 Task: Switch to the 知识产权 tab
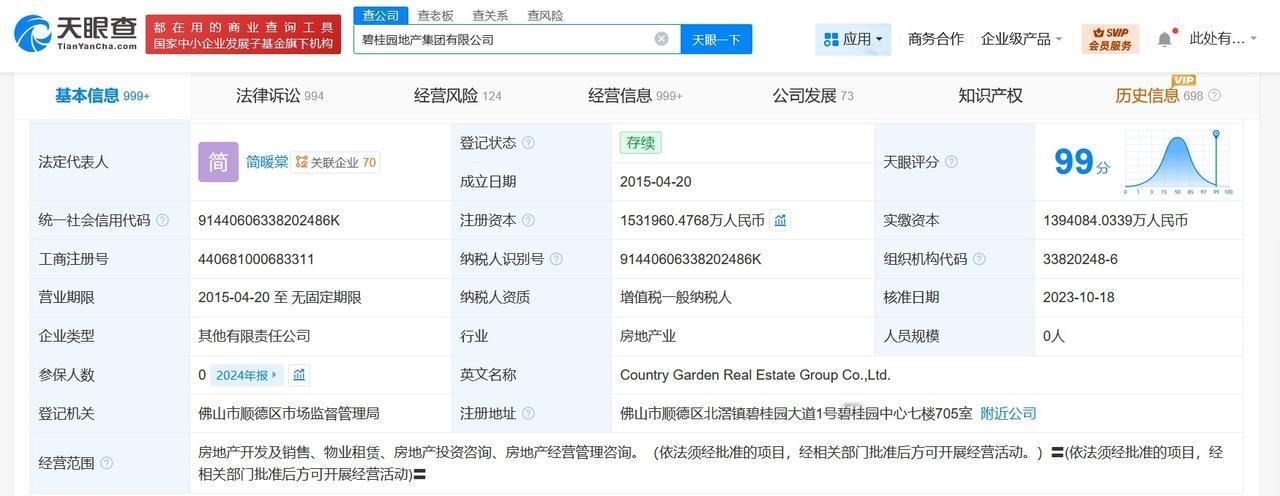pyautogui.click(x=990, y=96)
